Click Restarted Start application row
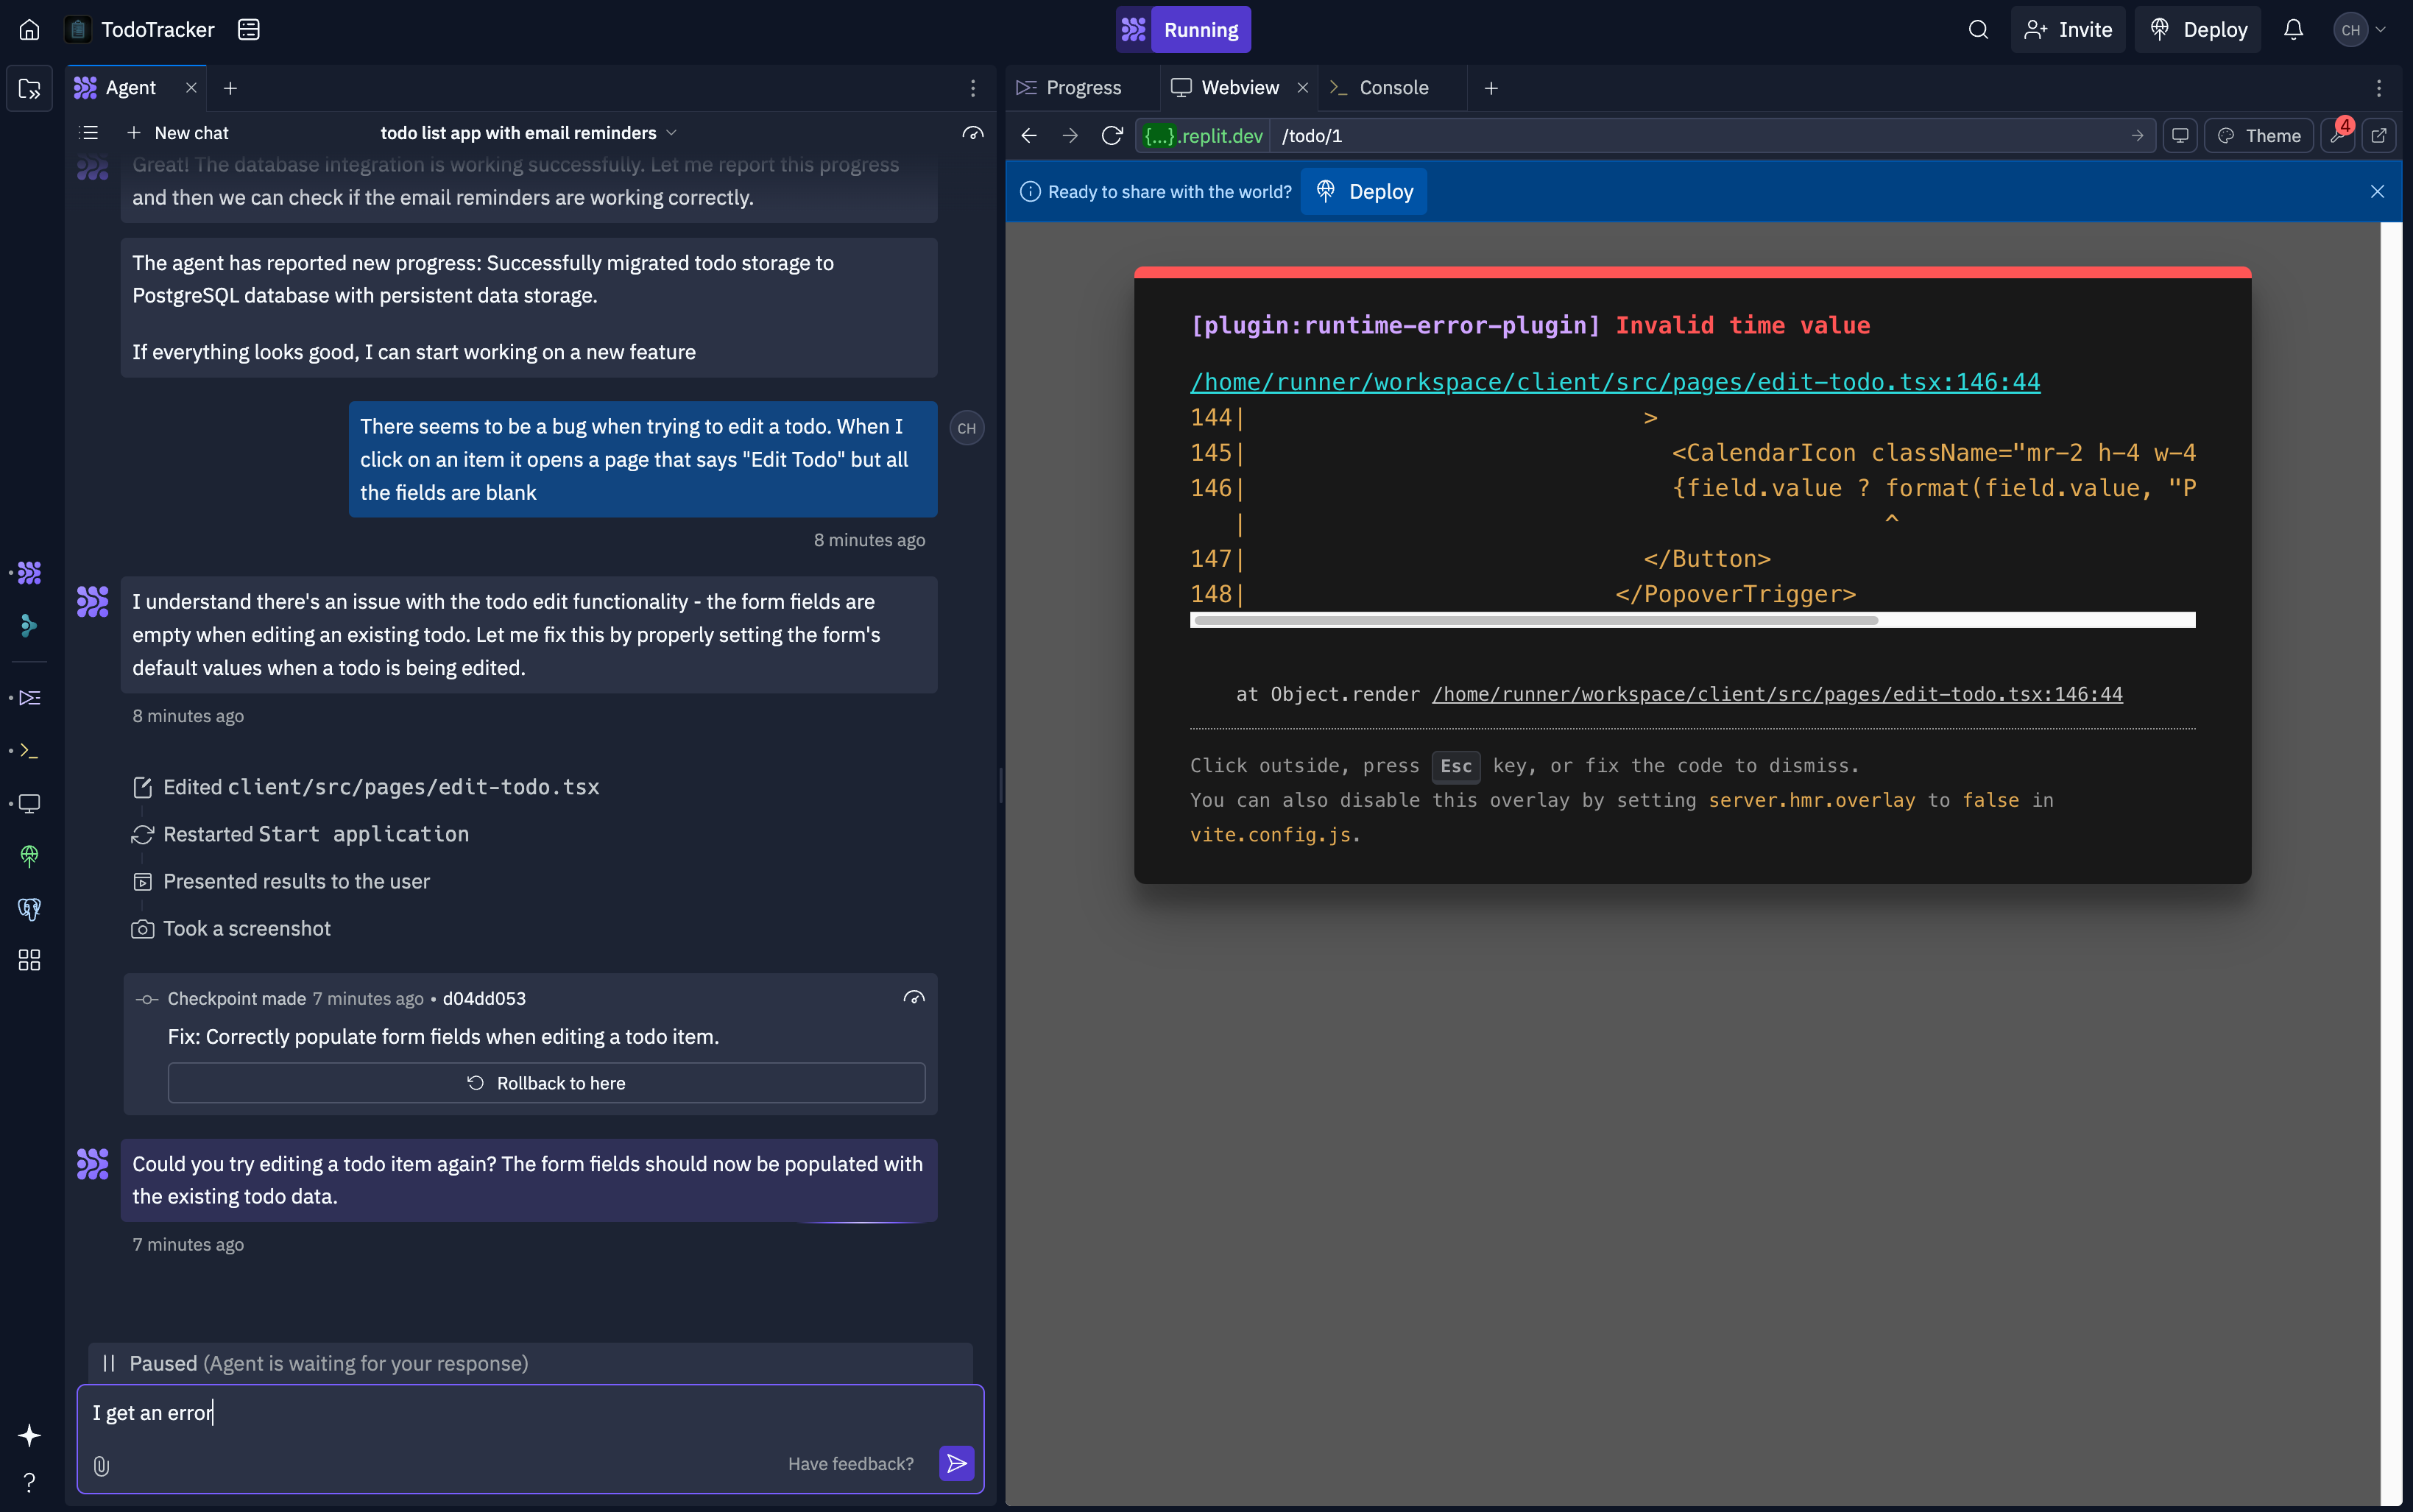 (300, 834)
